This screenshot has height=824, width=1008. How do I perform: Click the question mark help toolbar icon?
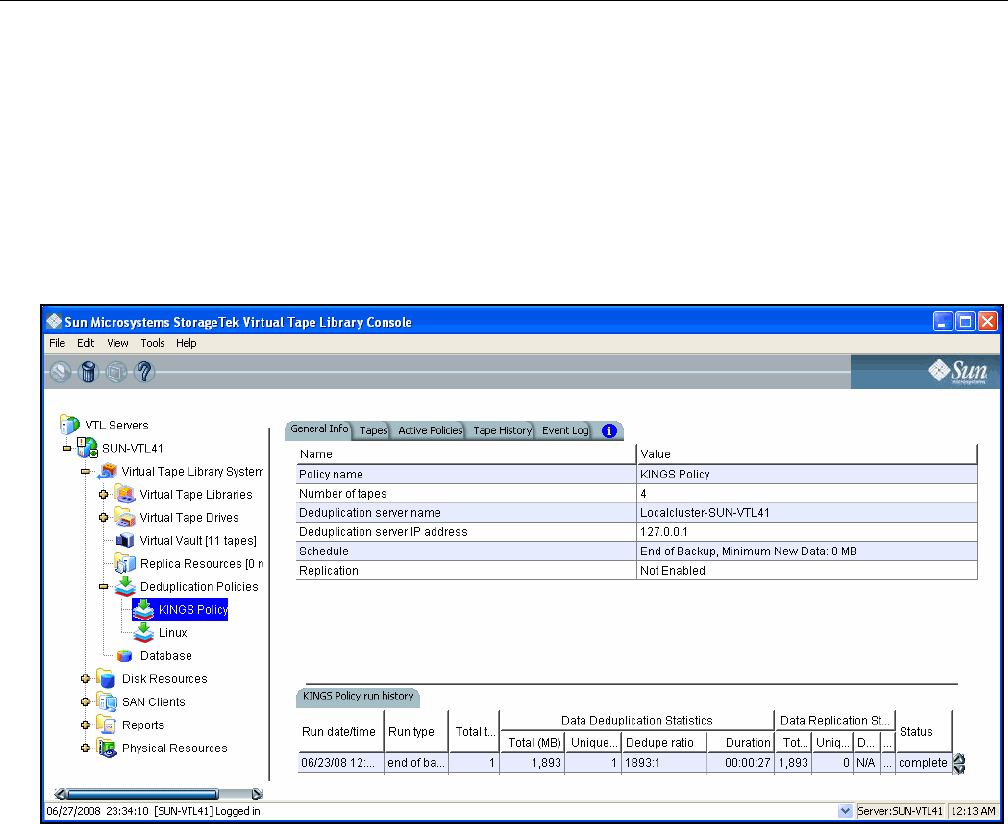[x=144, y=372]
